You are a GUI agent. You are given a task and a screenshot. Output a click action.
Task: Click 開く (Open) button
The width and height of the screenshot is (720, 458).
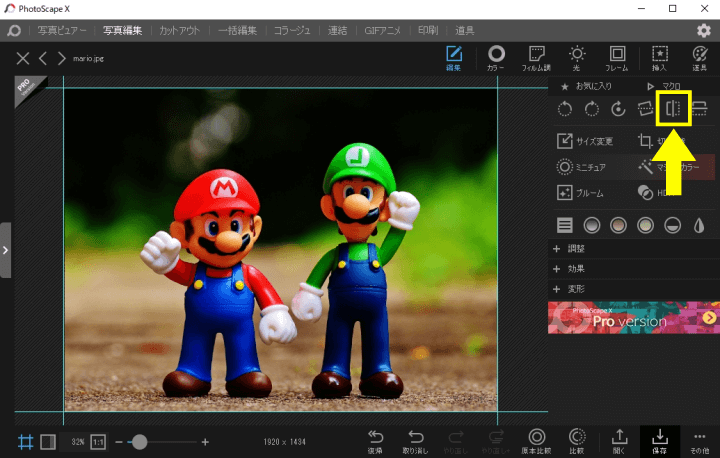tap(619, 442)
